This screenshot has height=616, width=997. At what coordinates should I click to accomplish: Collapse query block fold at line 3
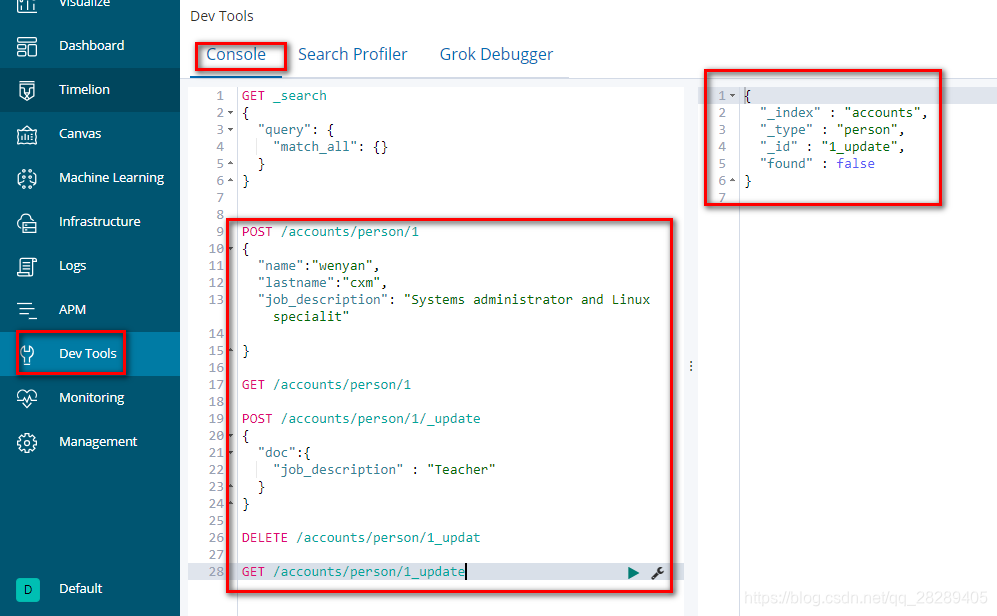231,130
